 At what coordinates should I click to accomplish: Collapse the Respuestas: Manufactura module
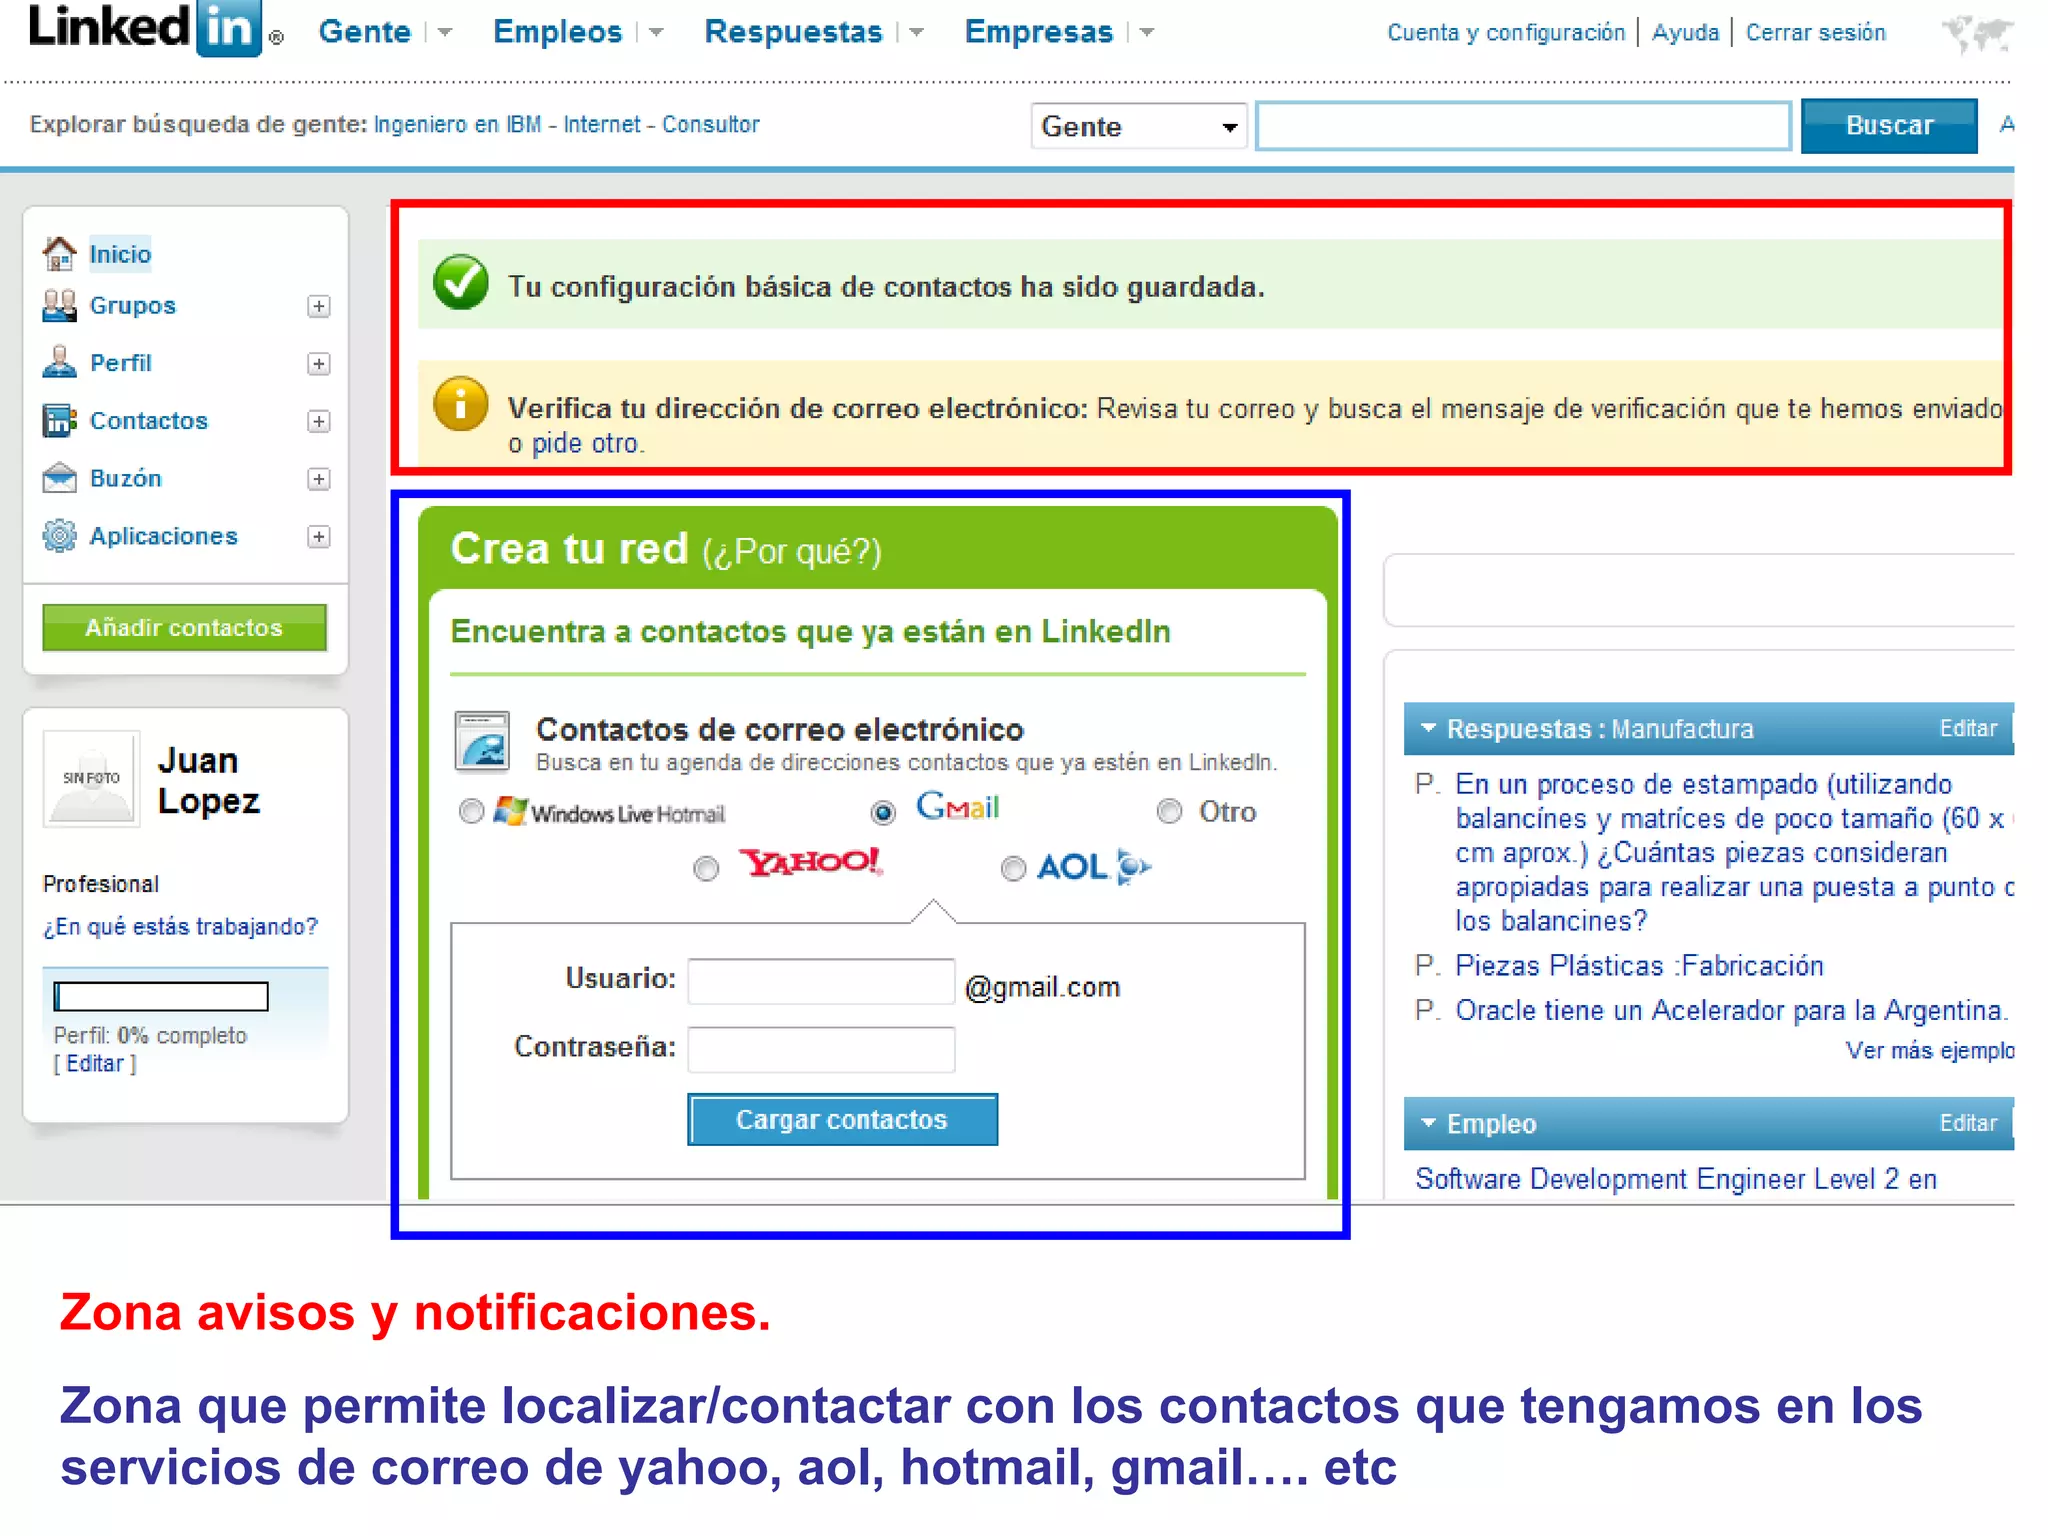tap(1428, 728)
